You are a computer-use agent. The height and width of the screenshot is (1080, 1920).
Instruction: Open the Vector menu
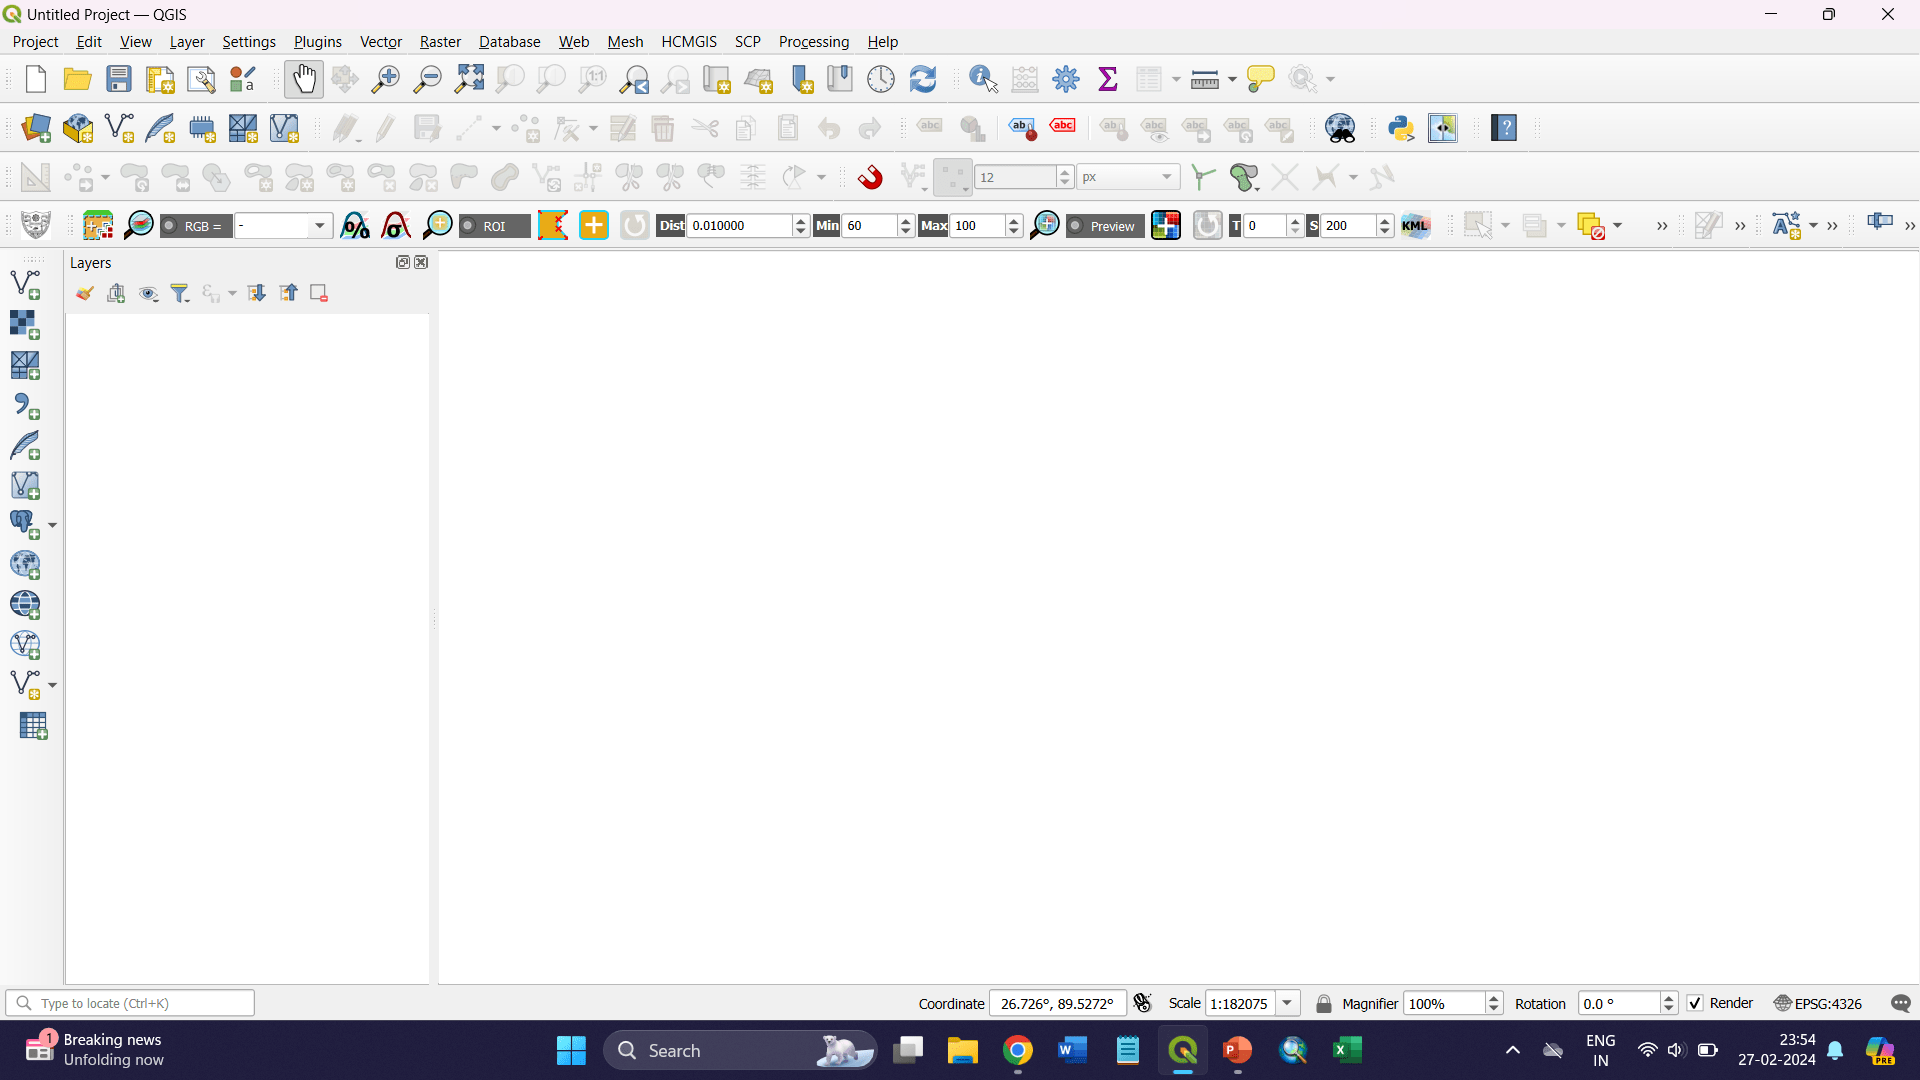tap(381, 42)
